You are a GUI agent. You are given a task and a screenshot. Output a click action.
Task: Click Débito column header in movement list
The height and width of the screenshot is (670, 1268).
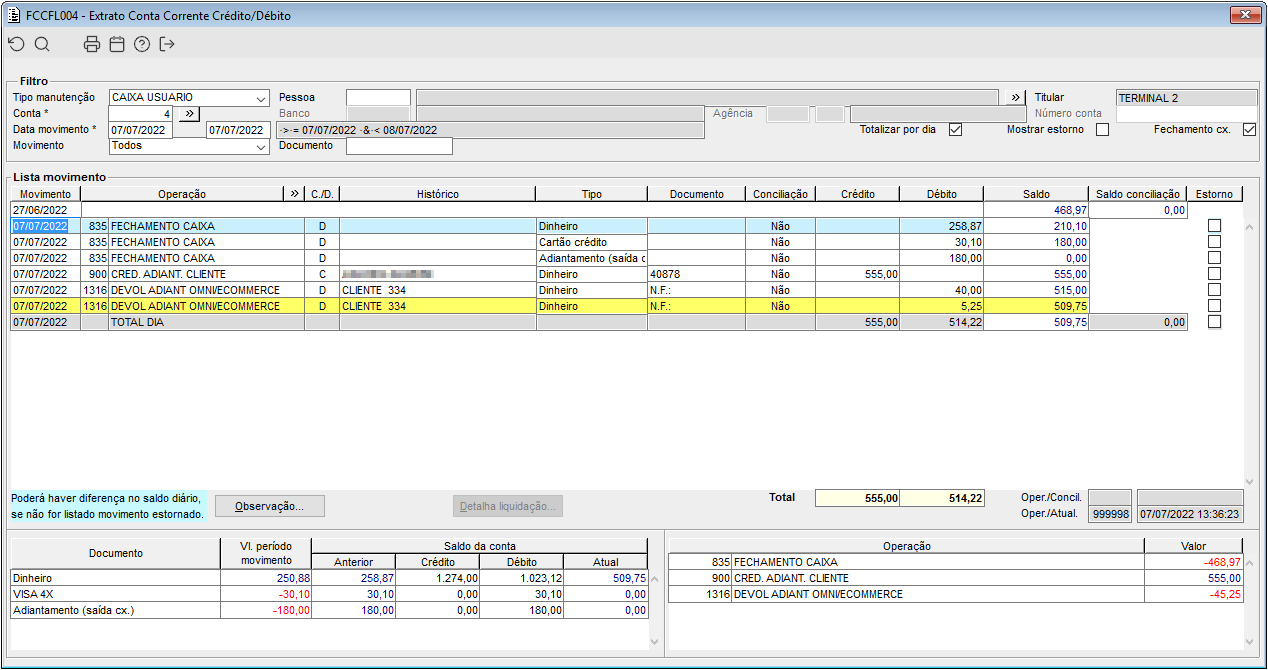(941, 194)
